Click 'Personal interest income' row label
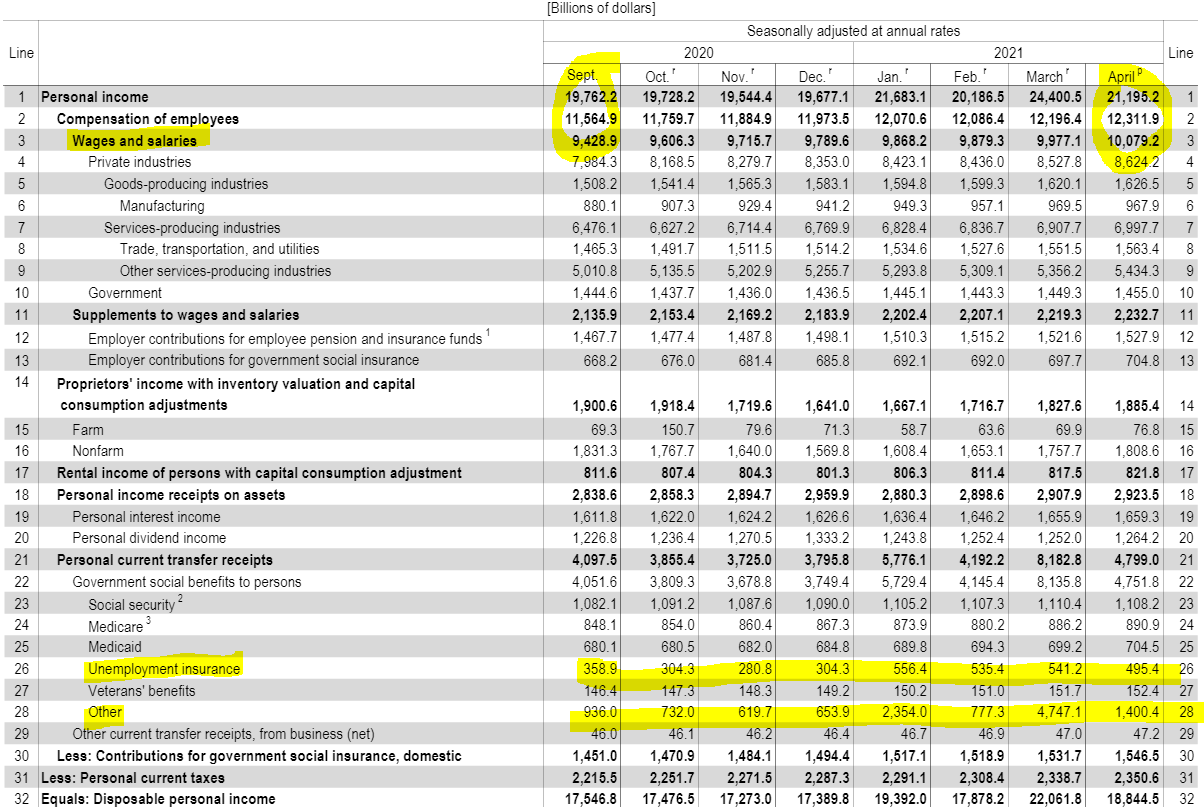Viewport: 1204px width, 807px height. point(146,517)
